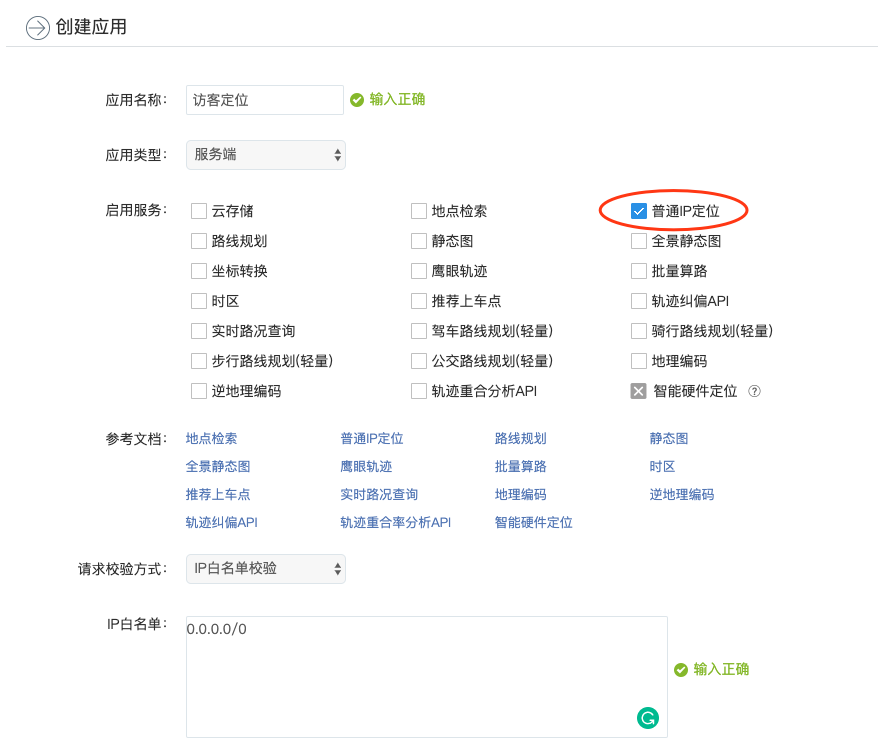Enable the 云存储 service
Viewport: 878px width, 749px height.
point(198,211)
